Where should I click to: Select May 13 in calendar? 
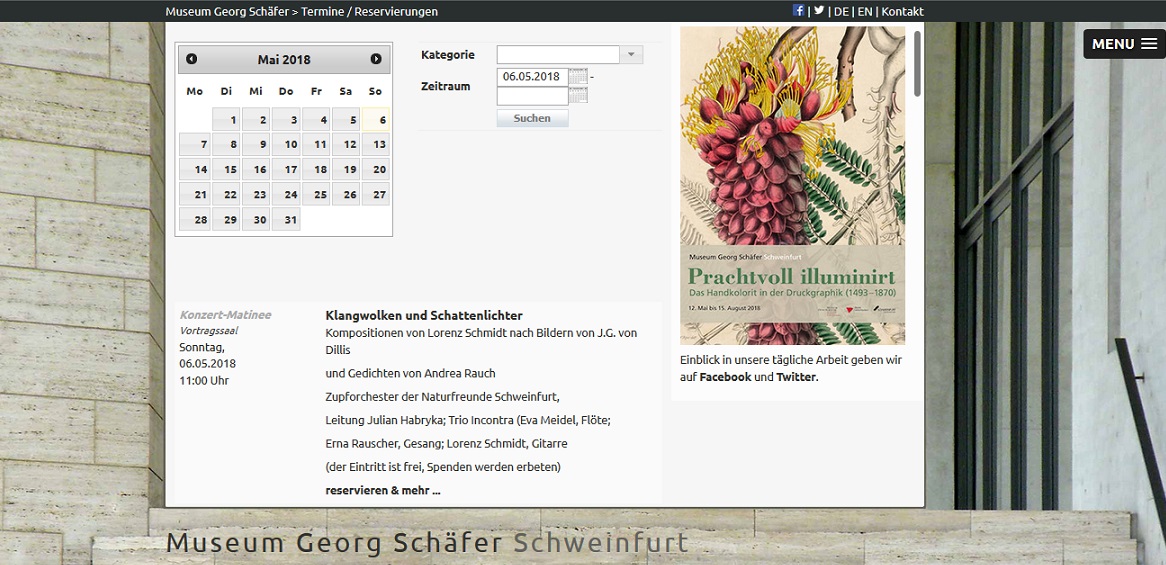(x=376, y=144)
